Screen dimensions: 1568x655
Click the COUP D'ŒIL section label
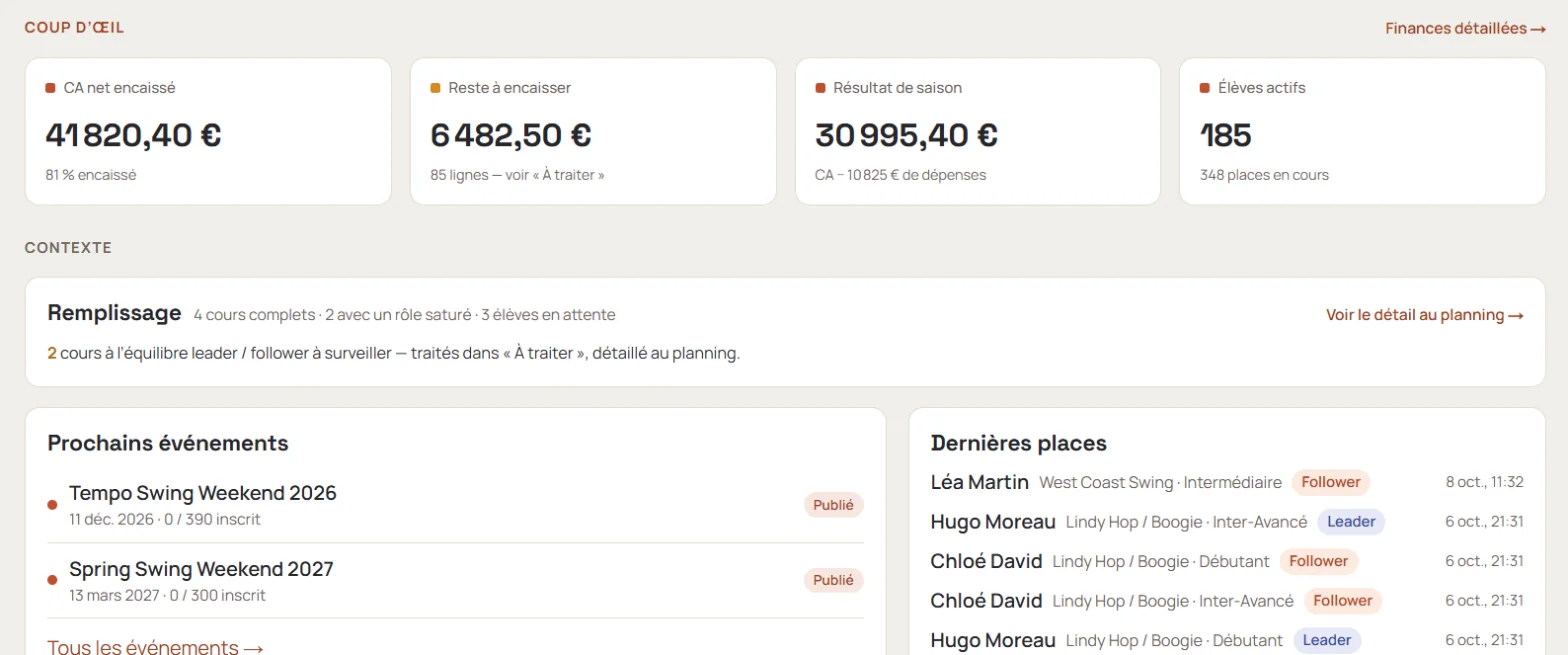tap(74, 28)
